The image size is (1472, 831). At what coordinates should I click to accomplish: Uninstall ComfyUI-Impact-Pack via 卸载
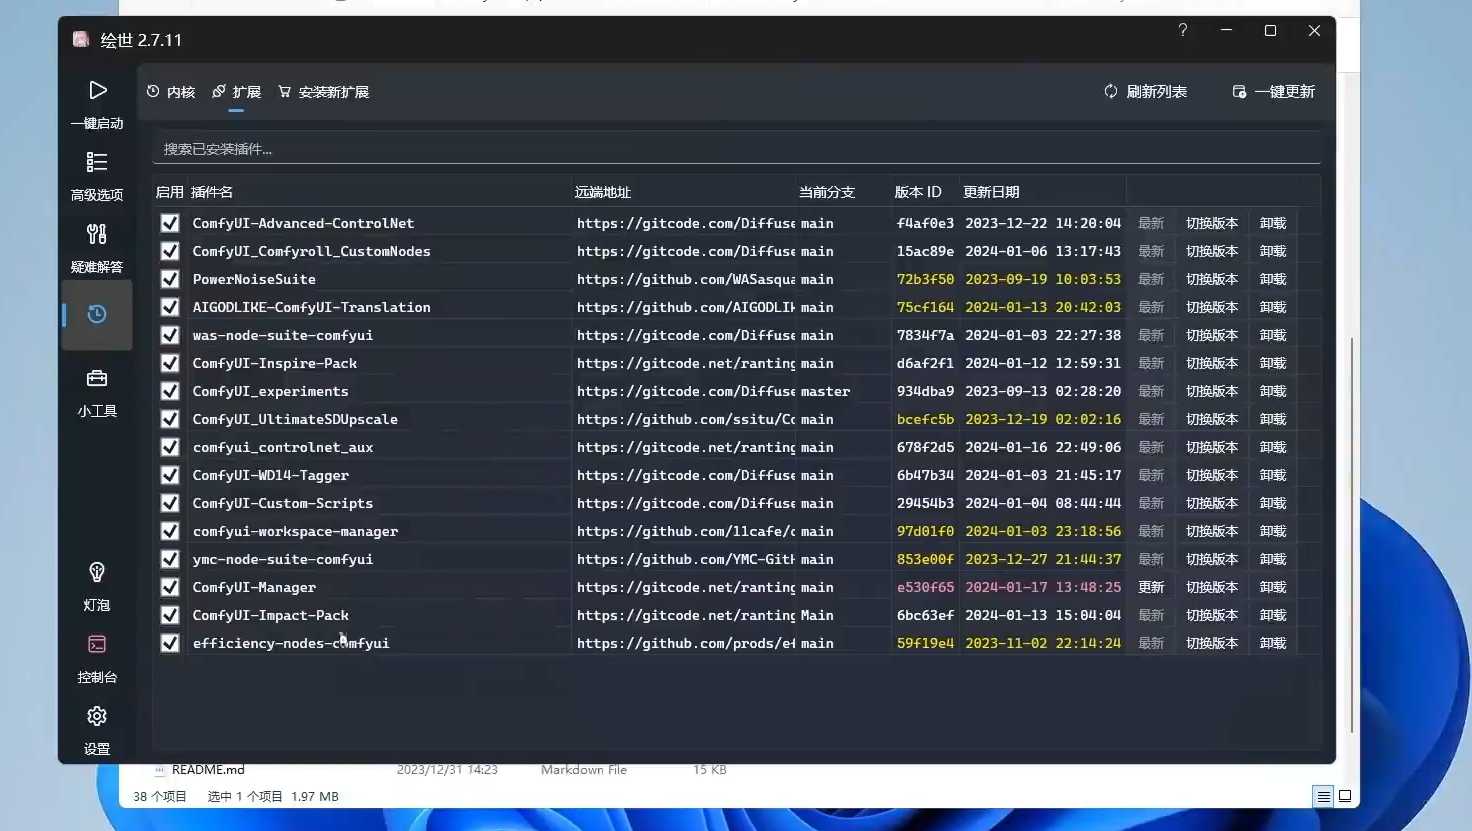(x=1273, y=615)
